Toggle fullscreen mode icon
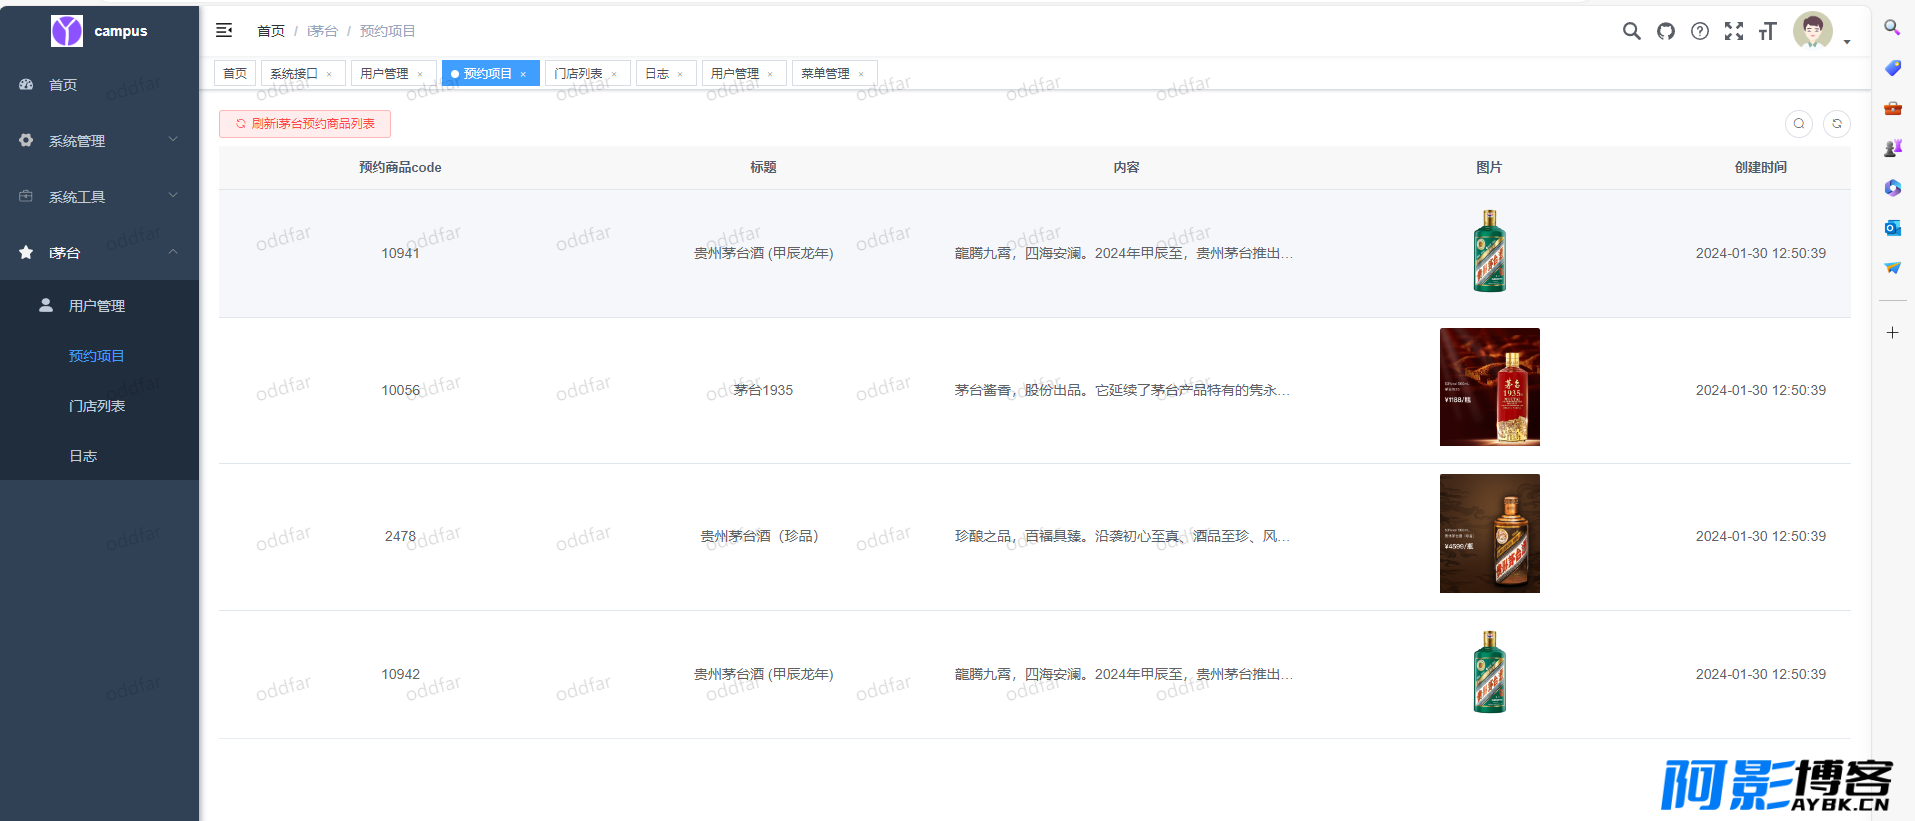The image size is (1915, 821). (1733, 31)
